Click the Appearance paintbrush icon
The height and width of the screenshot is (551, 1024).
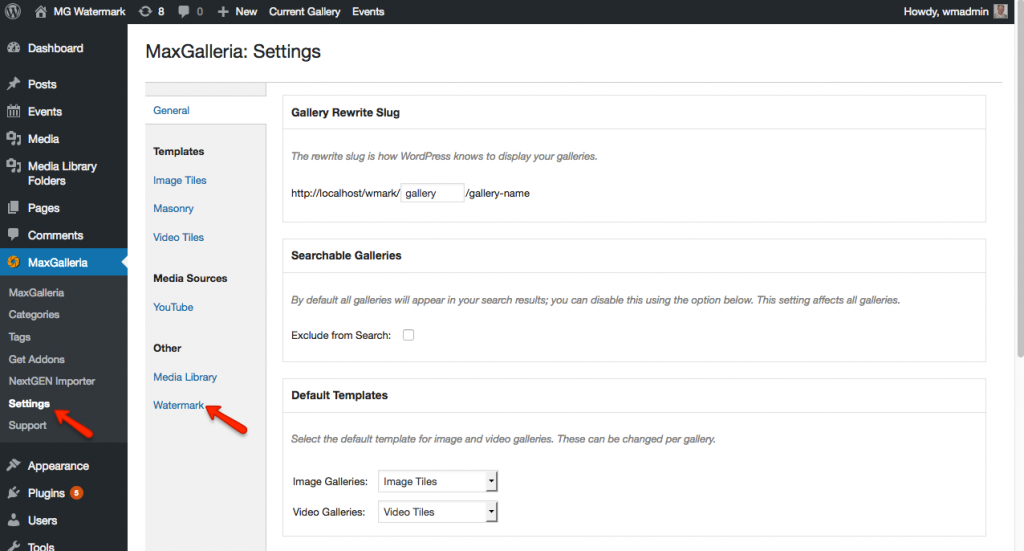[14, 465]
